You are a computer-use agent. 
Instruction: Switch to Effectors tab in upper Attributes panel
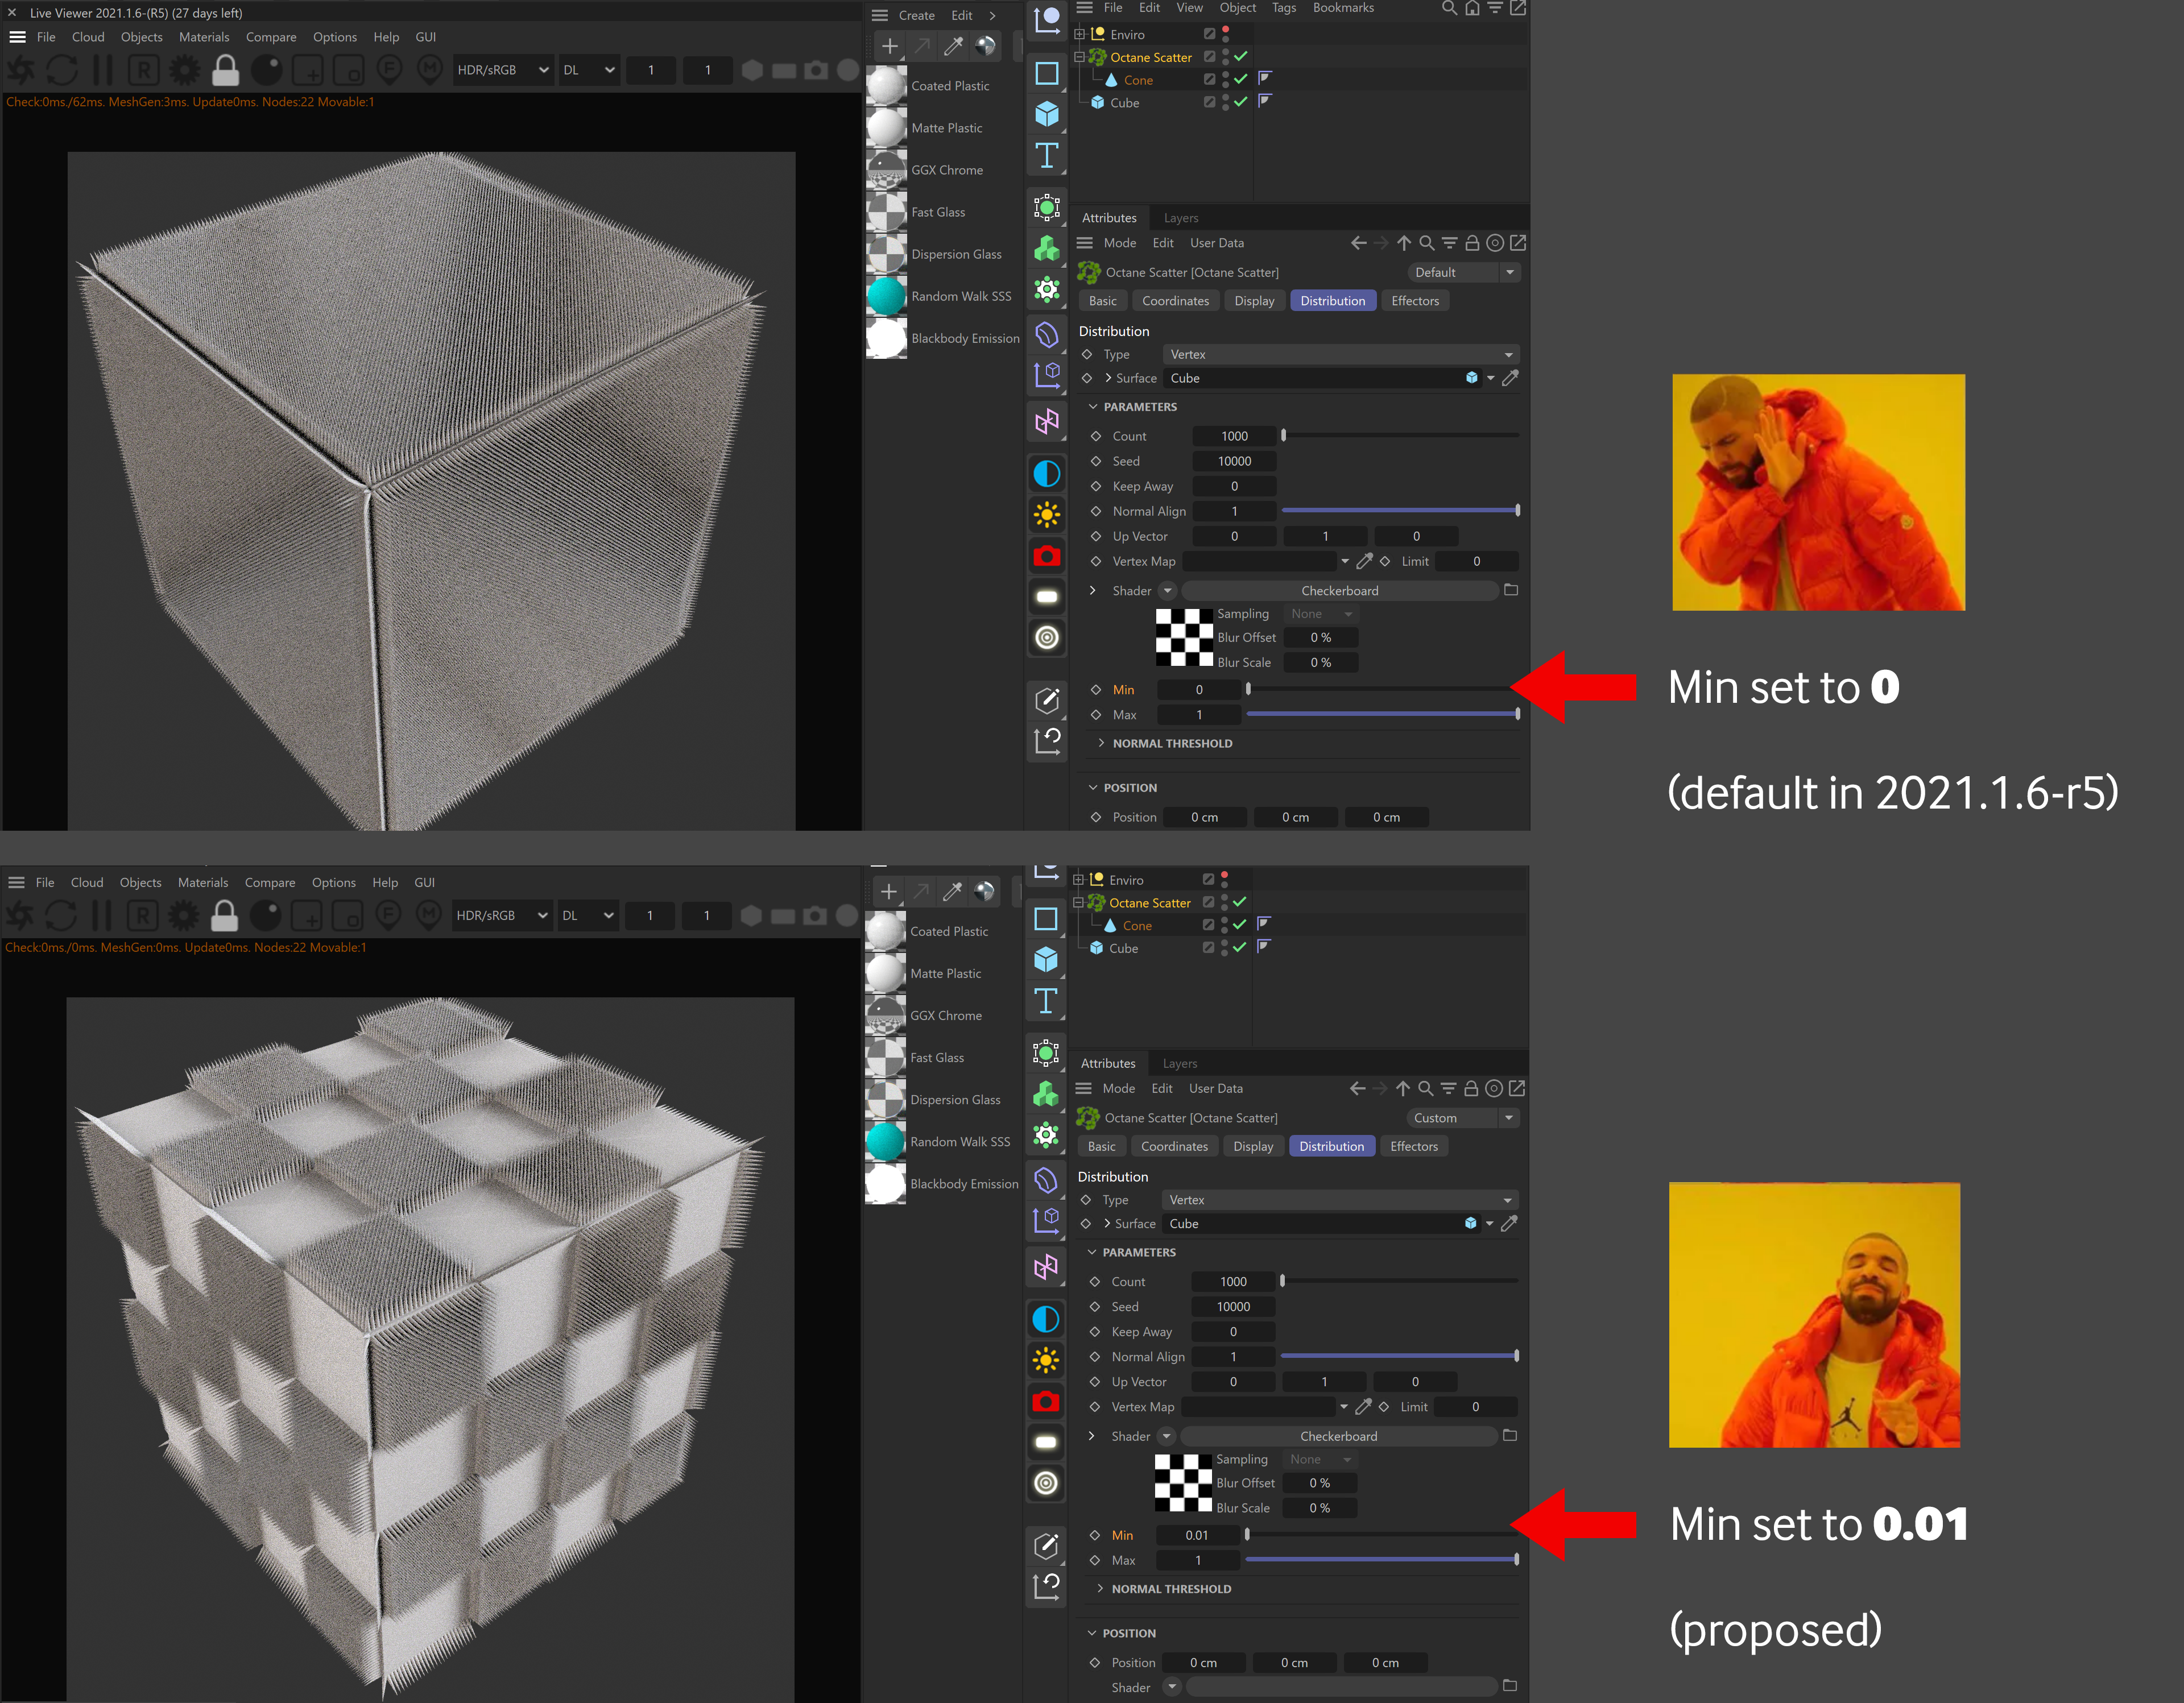click(1414, 301)
